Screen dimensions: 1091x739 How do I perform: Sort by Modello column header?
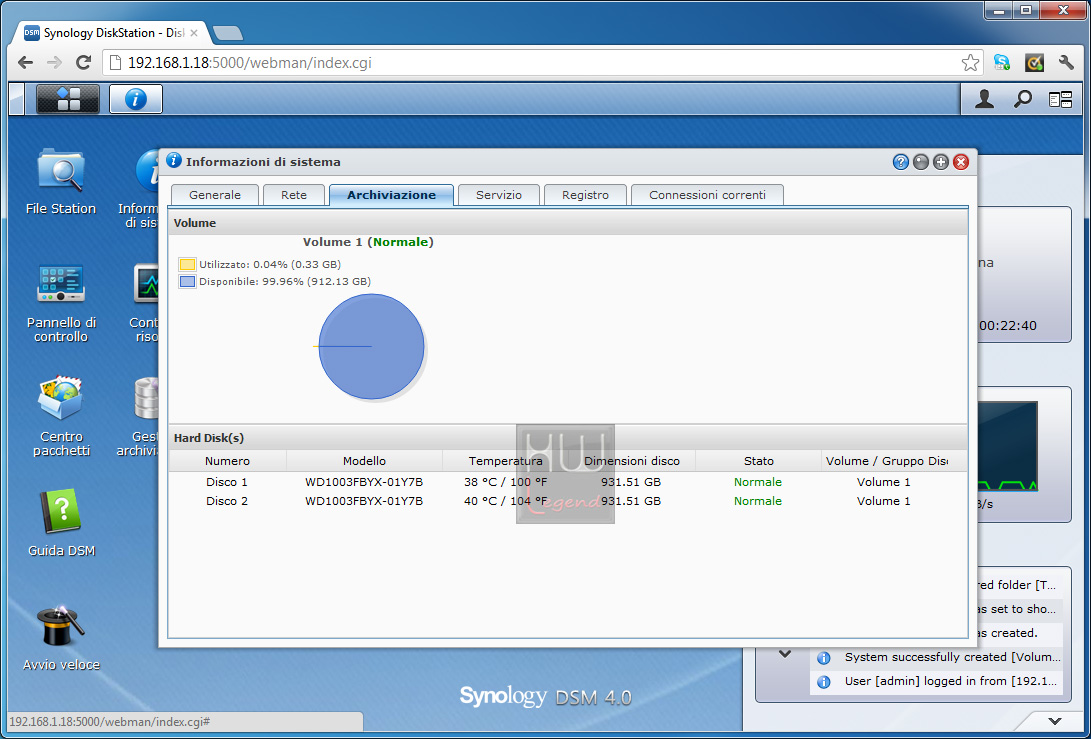364,461
